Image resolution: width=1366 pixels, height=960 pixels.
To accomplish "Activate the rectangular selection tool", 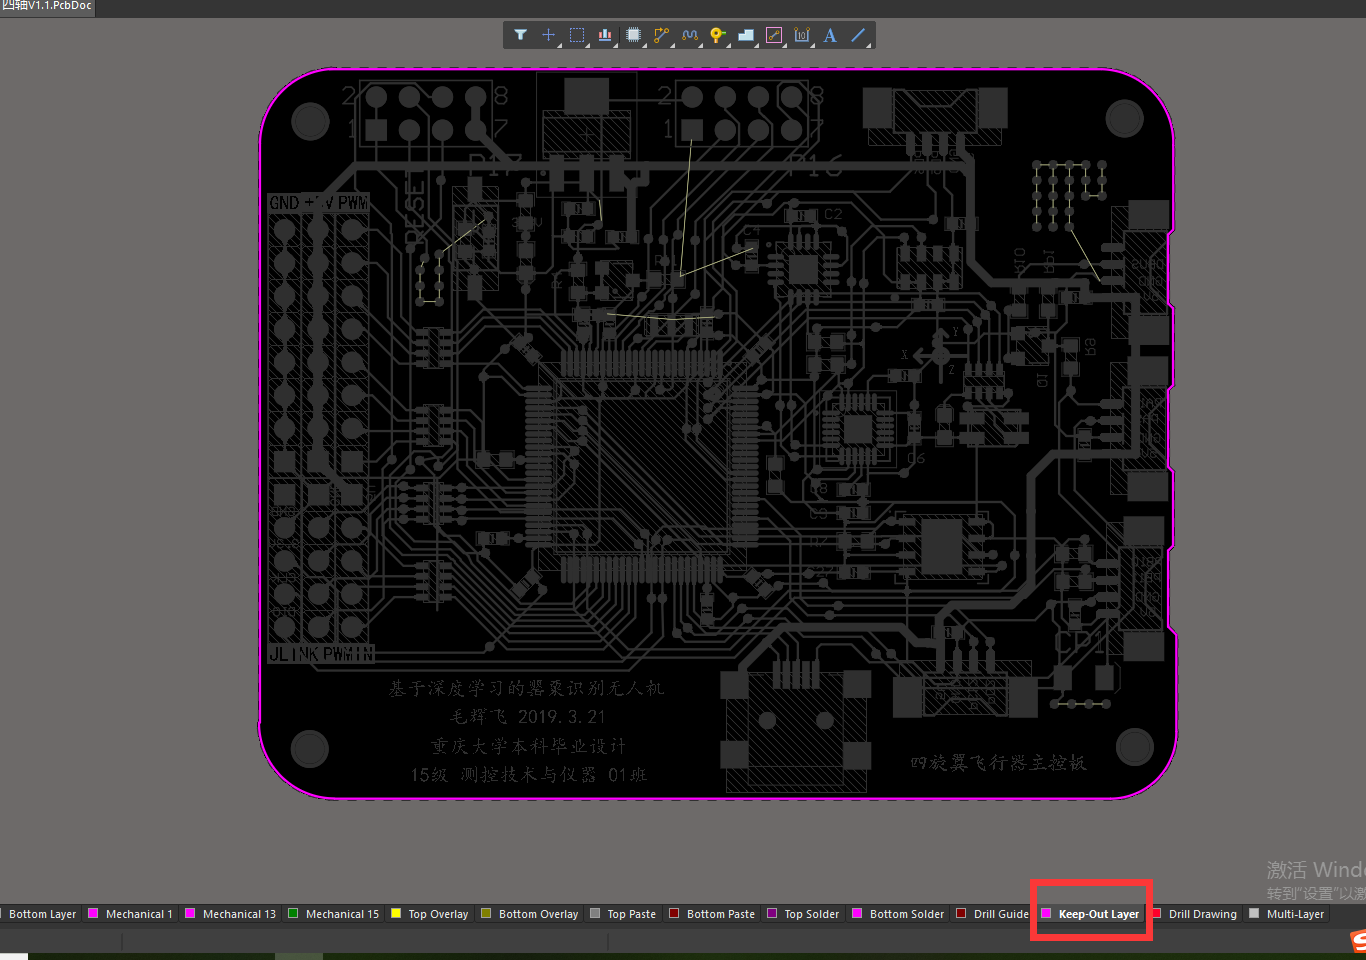I will point(577,35).
